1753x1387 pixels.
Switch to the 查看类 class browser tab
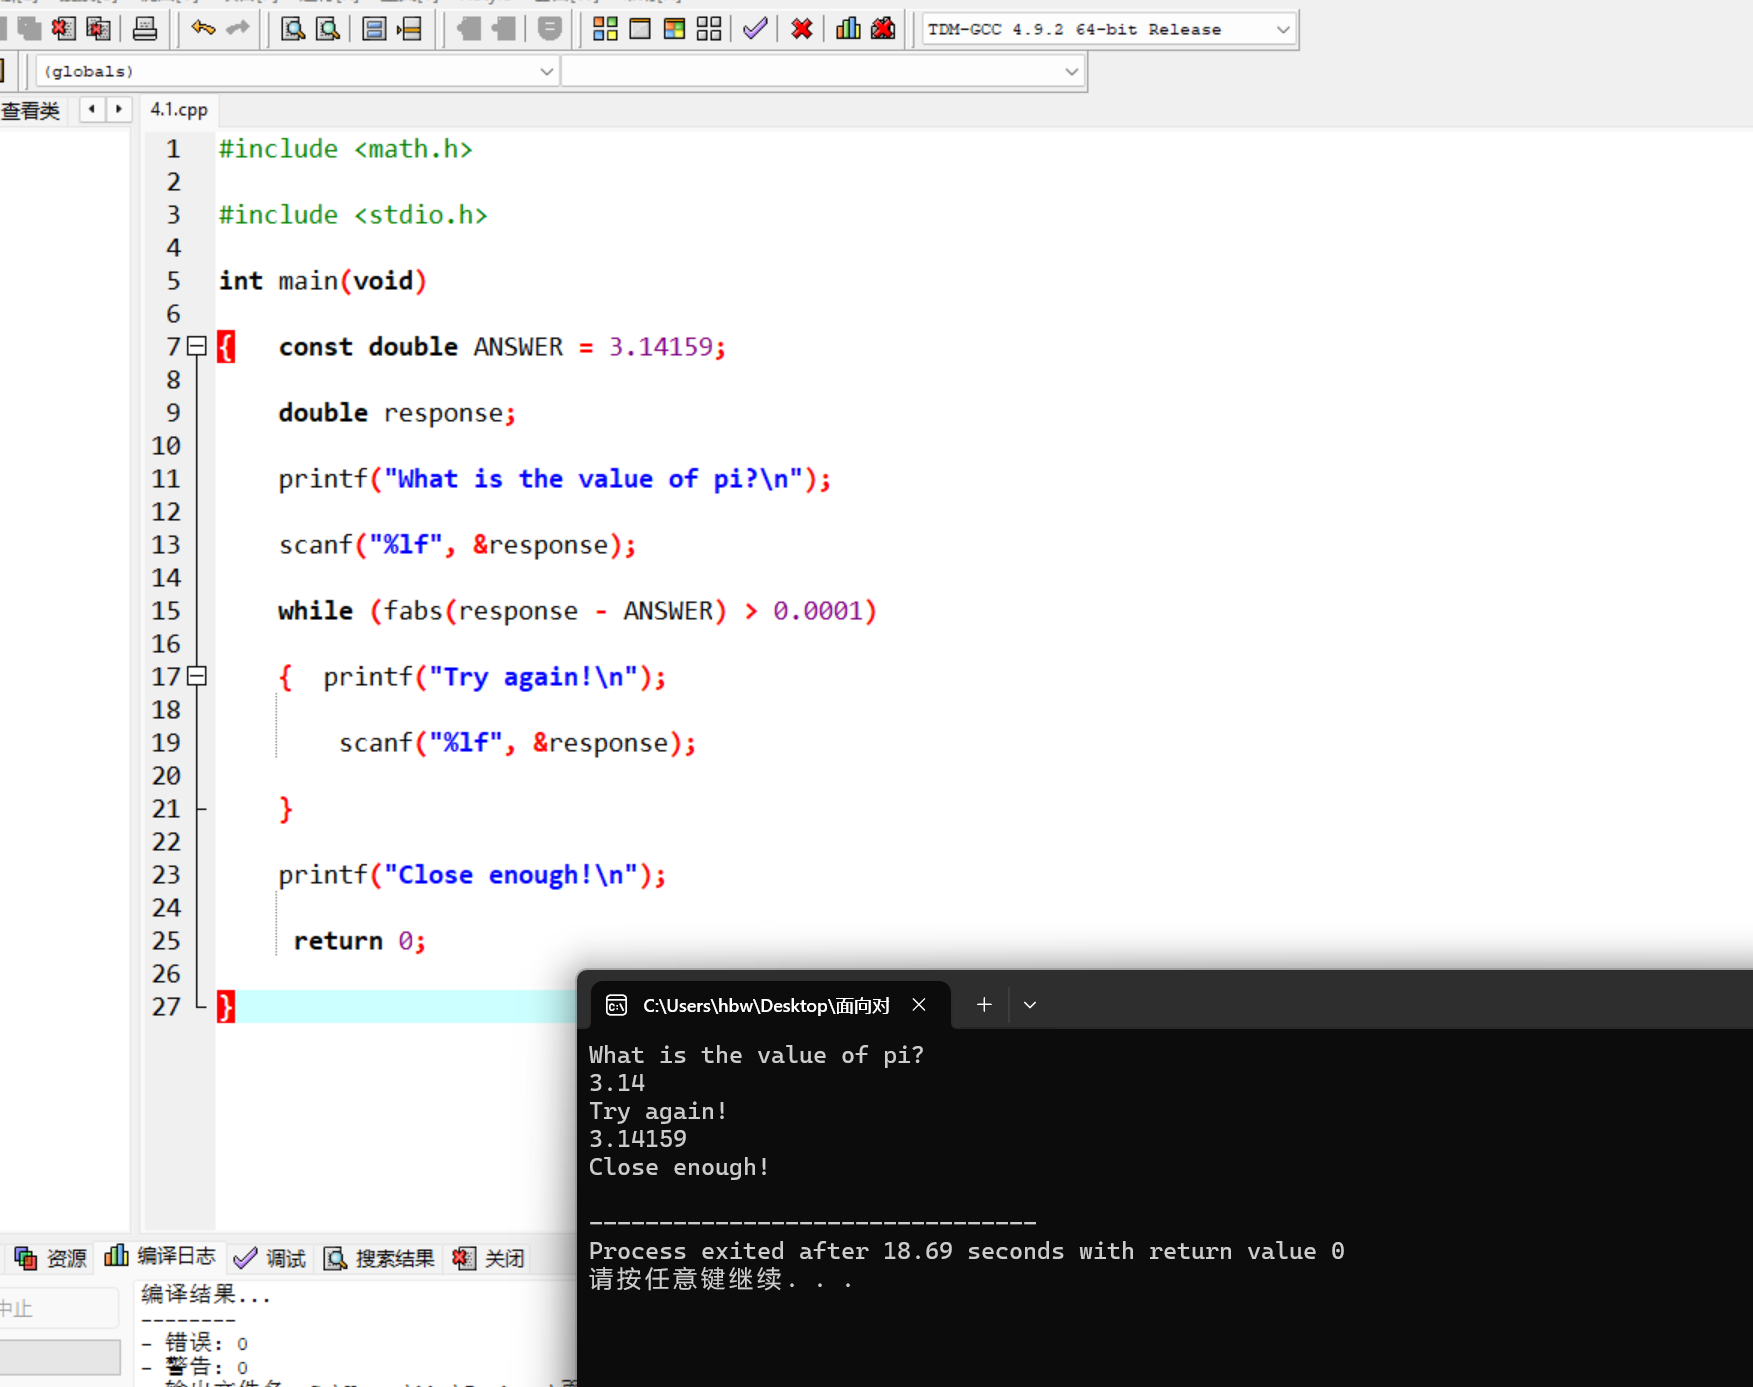coord(30,110)
